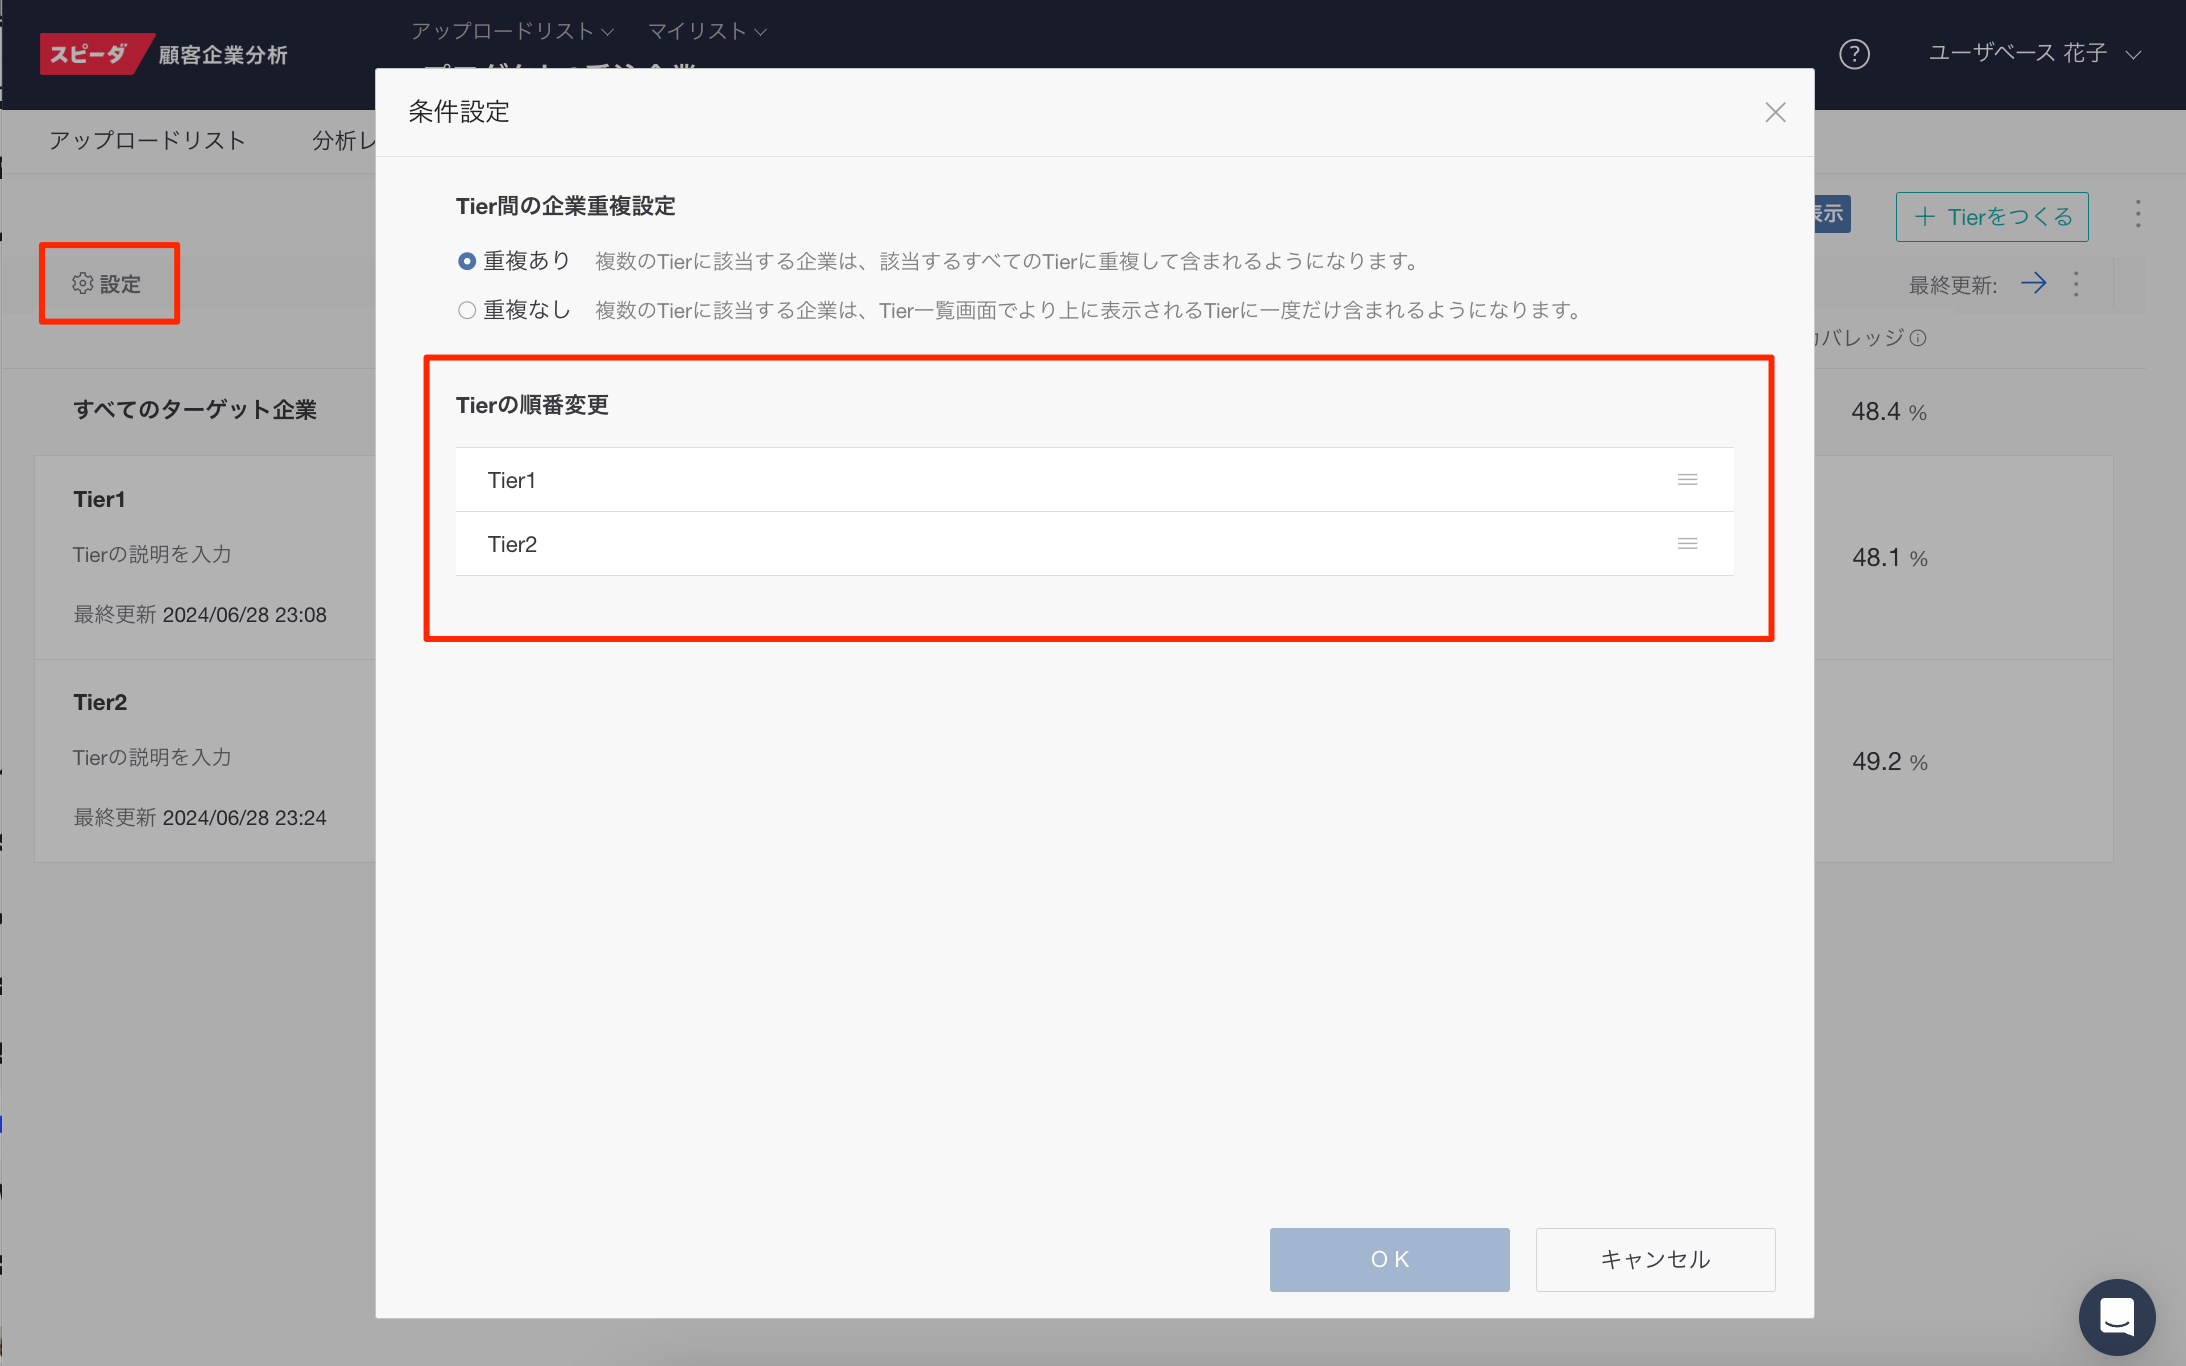The height and width of the screenshot is (1366, 2186).
Task: Select the 重複なし radio option
Action: pos(467,311)
